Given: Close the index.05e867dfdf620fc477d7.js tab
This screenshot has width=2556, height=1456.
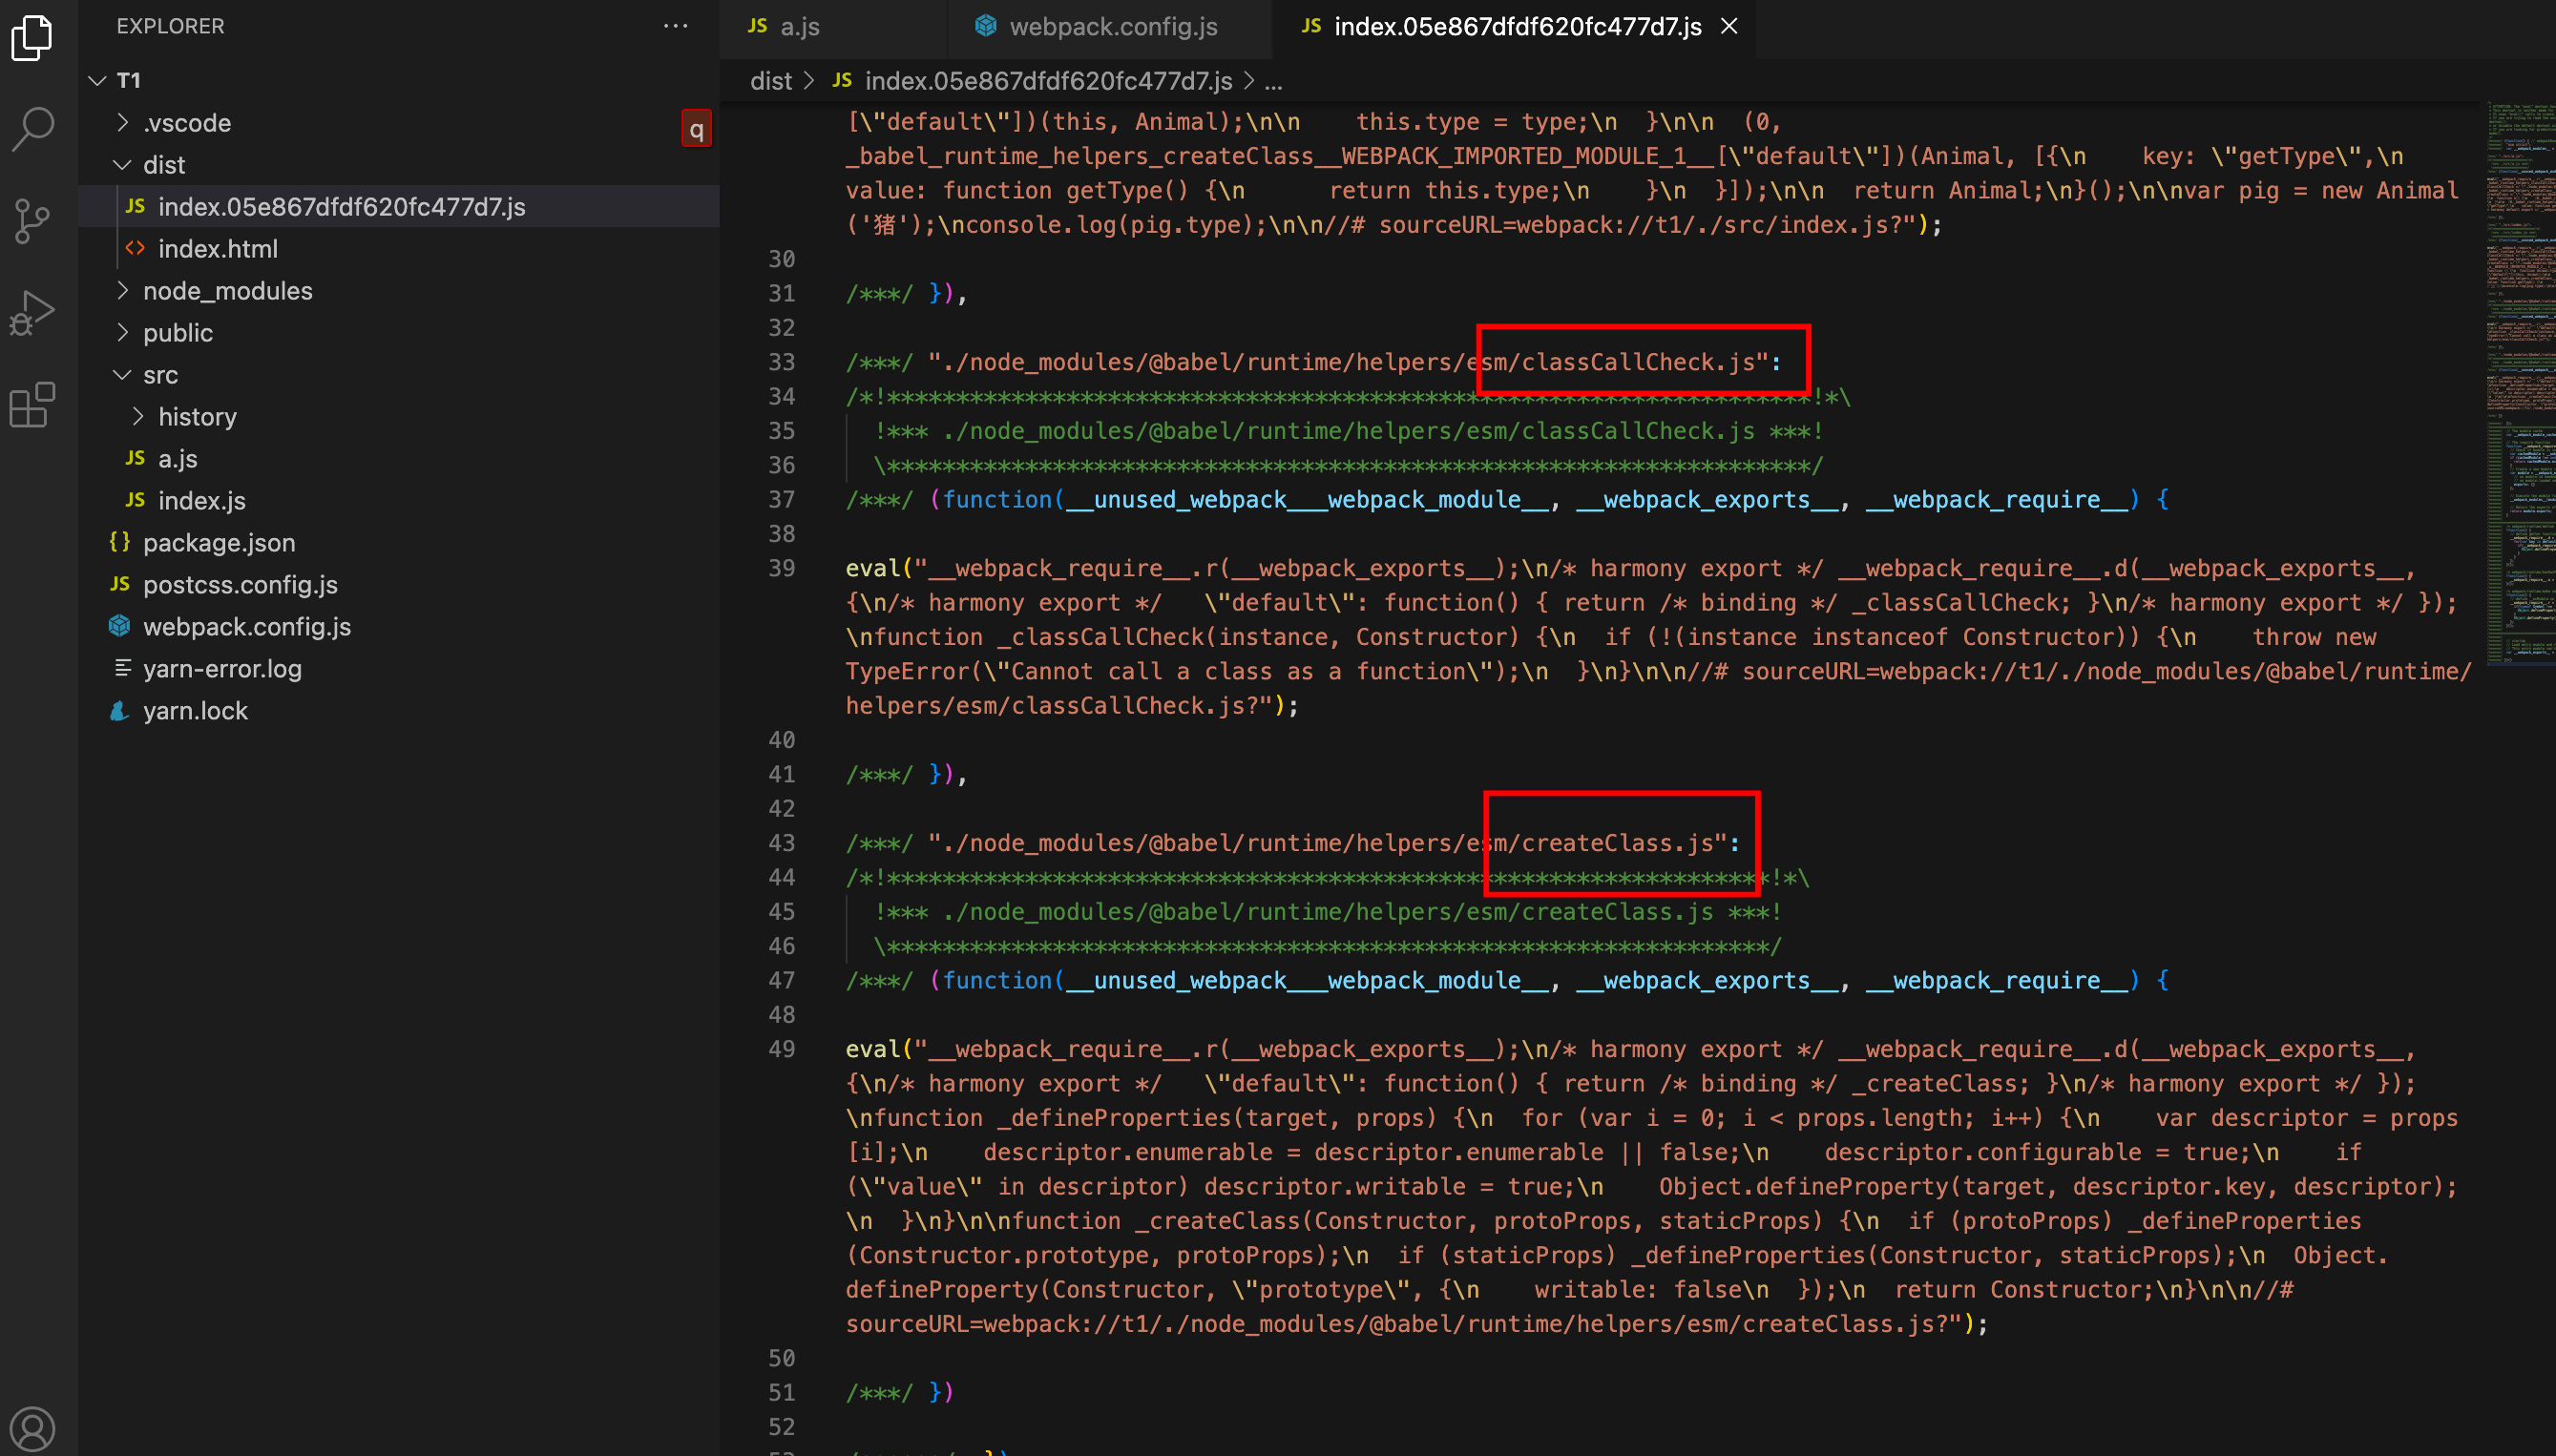Looking at the screenshot, I should pos(1729,26).
